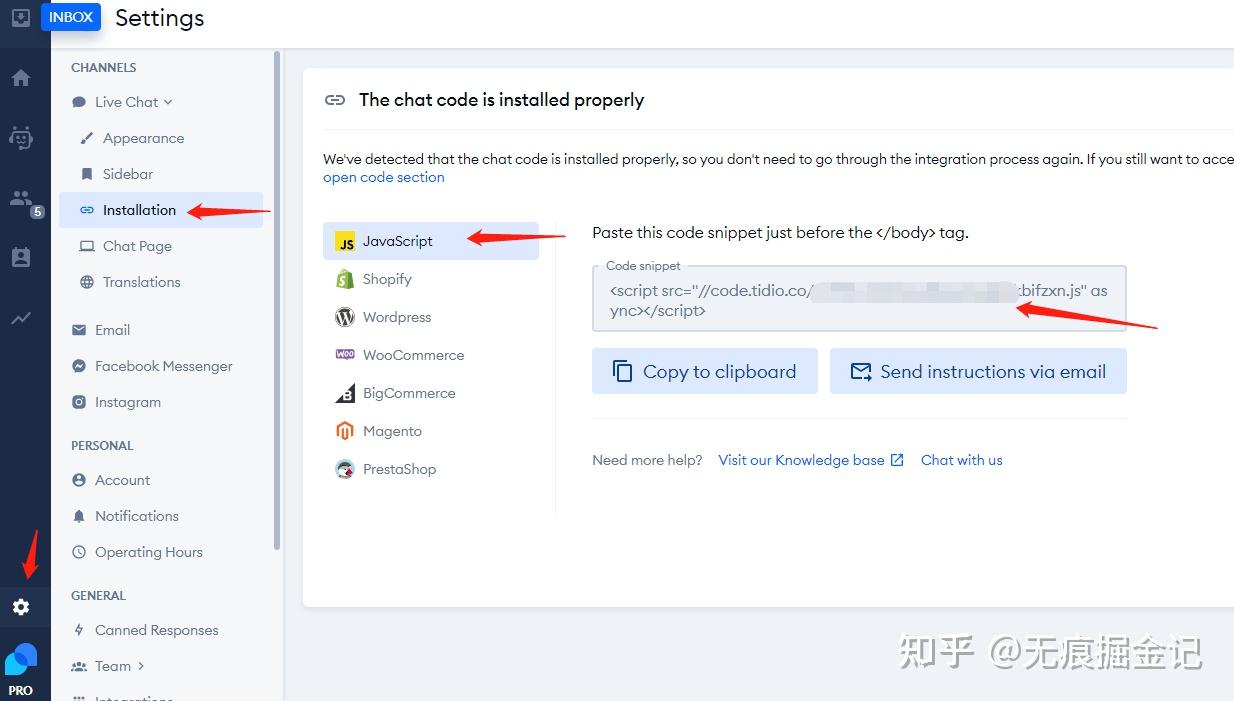Click the CHANNELS section heading
Screen dimensions: 1234x701
pos(103,67)
